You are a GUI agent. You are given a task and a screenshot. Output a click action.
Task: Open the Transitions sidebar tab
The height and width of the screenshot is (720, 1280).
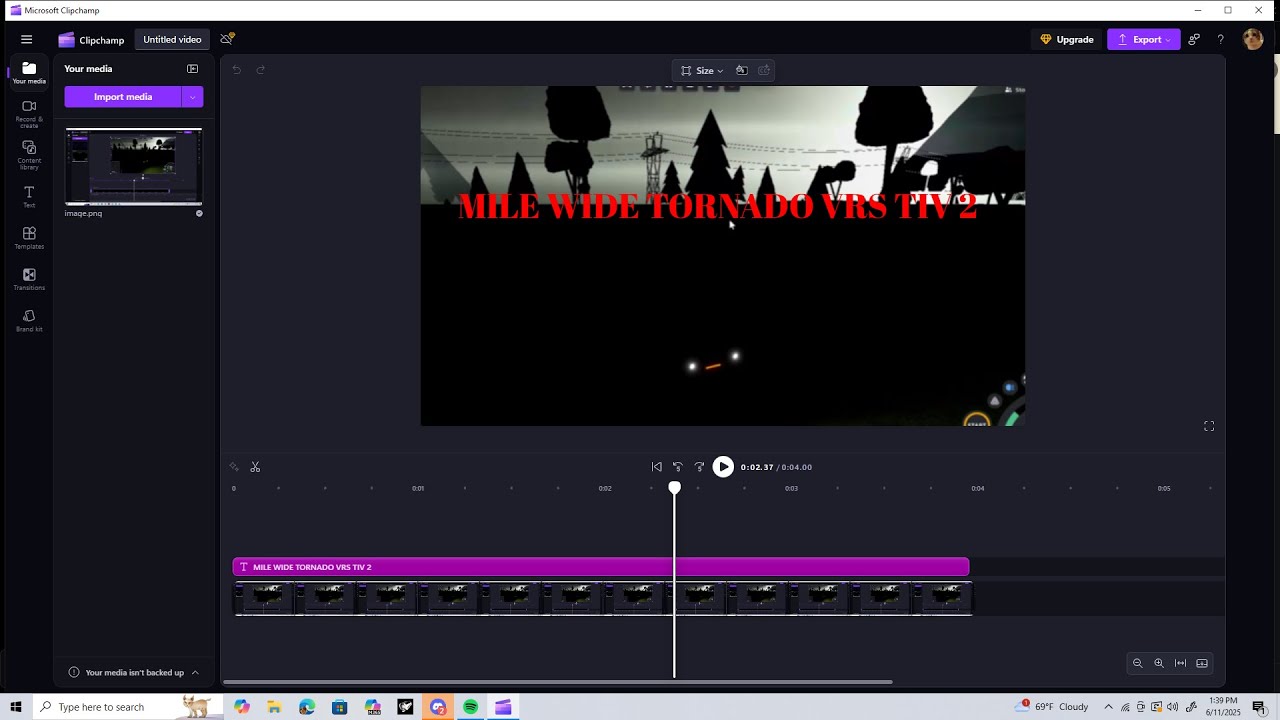pyautogui.click(x=29, y=279)
